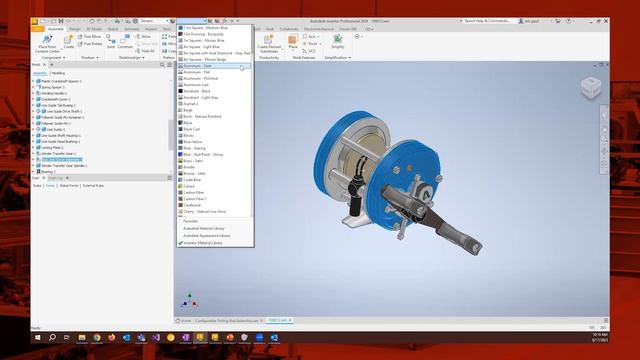Choose Autodesk Material Library entry
The width and height of the screenshot is (640, 360).
pyautogui.click(x=203, y=229)
